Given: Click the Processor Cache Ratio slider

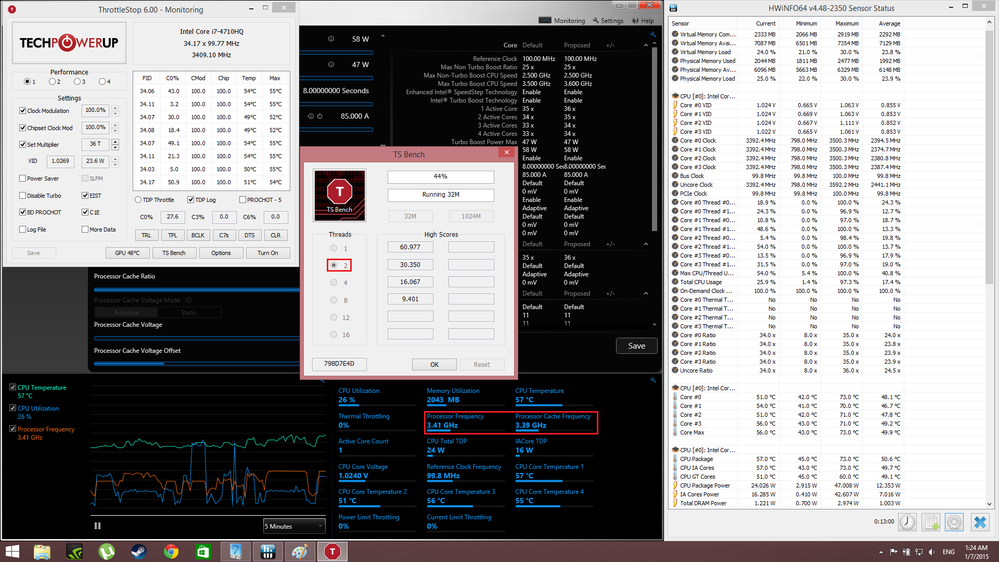Looking at the screenshot, I should point(197,289).
